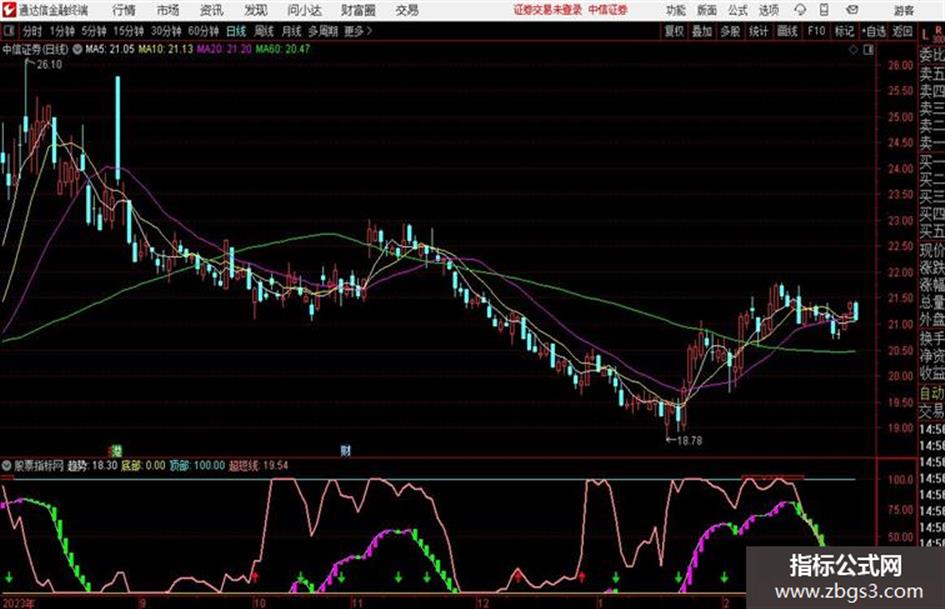Open the customer service headset icon
The image size is (945, 609).
coord(800,10)
